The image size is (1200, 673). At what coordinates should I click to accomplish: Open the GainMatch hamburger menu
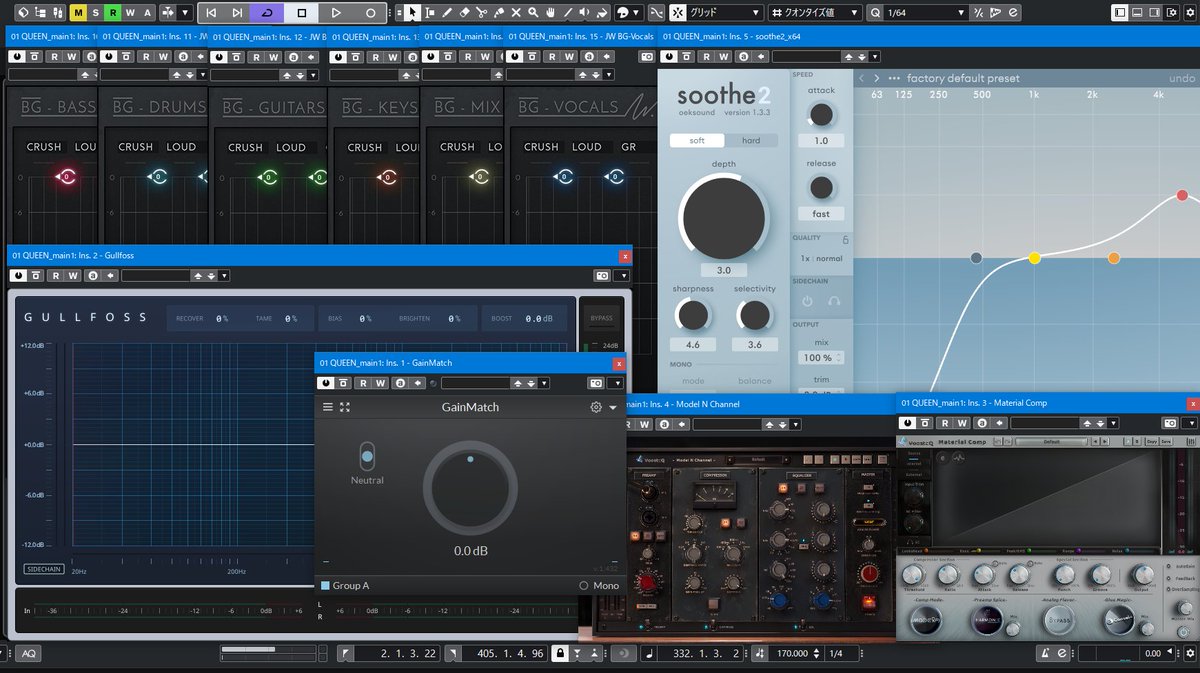pyautogui.click(x=327, y=407)
